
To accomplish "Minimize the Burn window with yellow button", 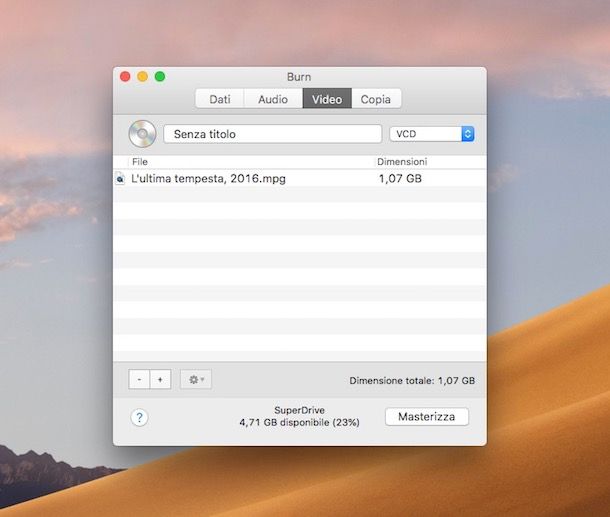I will (x=143, y=77).
